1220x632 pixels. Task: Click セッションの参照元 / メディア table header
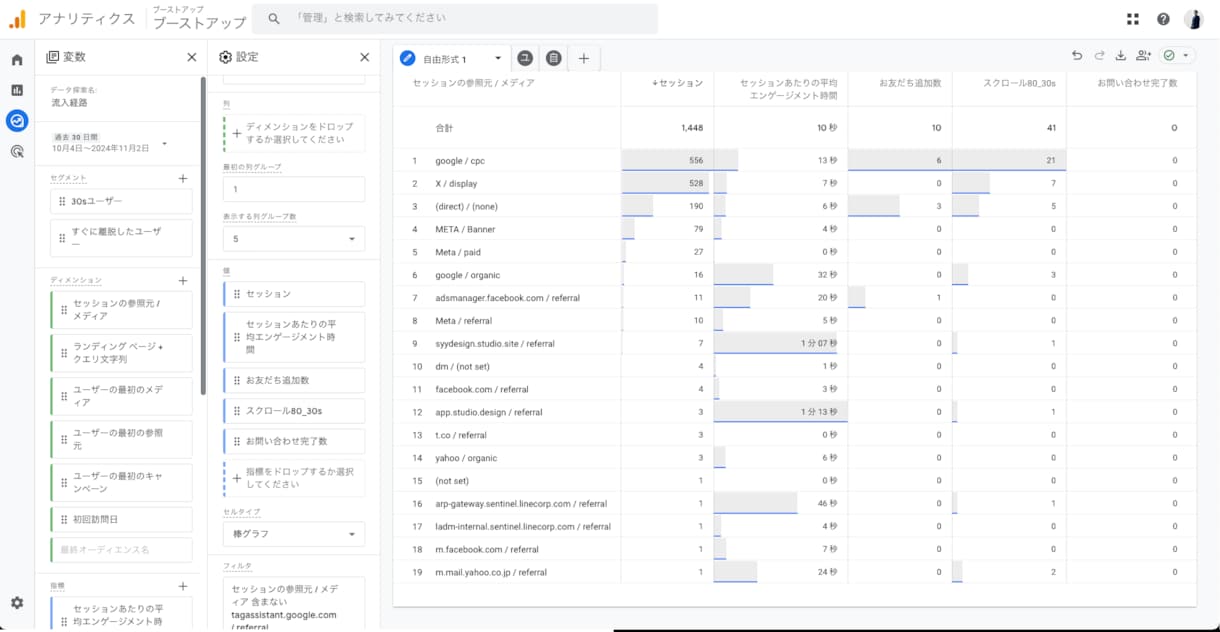click(474, 83)
